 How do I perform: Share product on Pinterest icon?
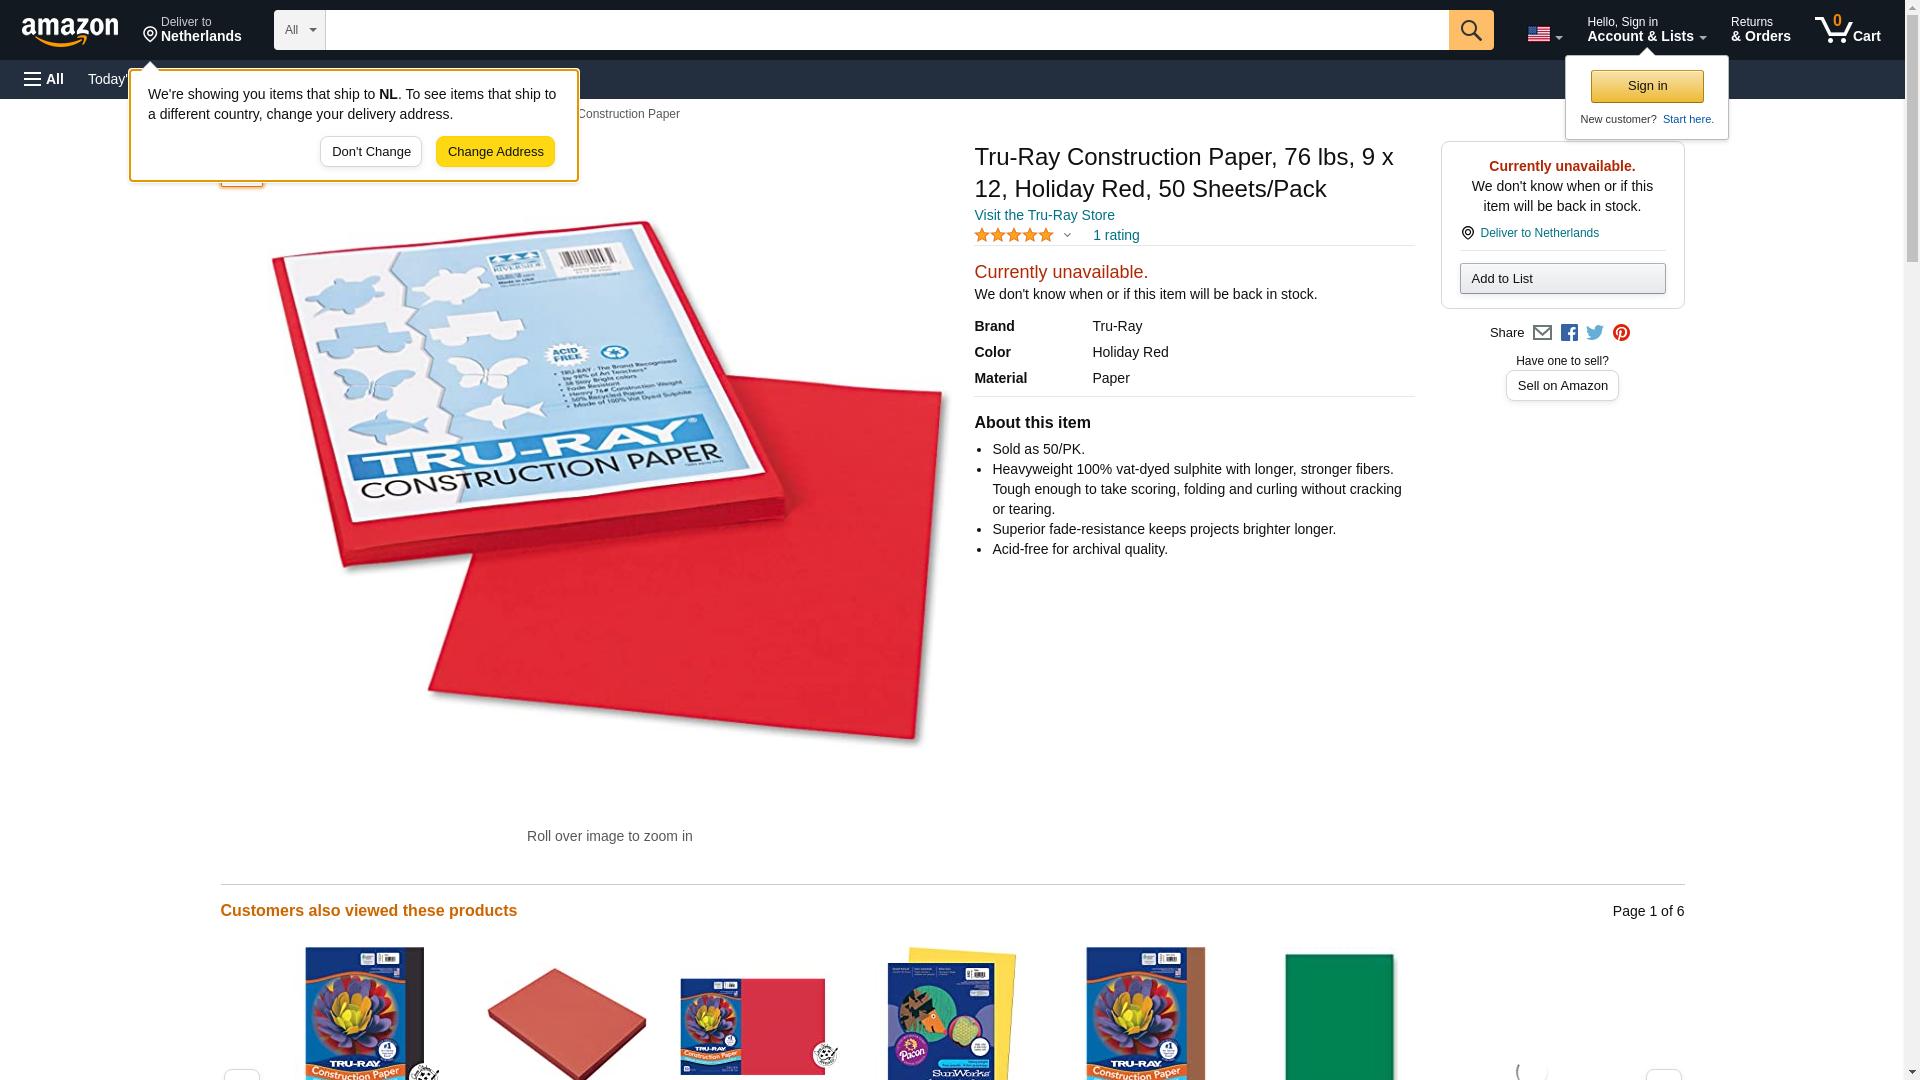coord(1620,333)
